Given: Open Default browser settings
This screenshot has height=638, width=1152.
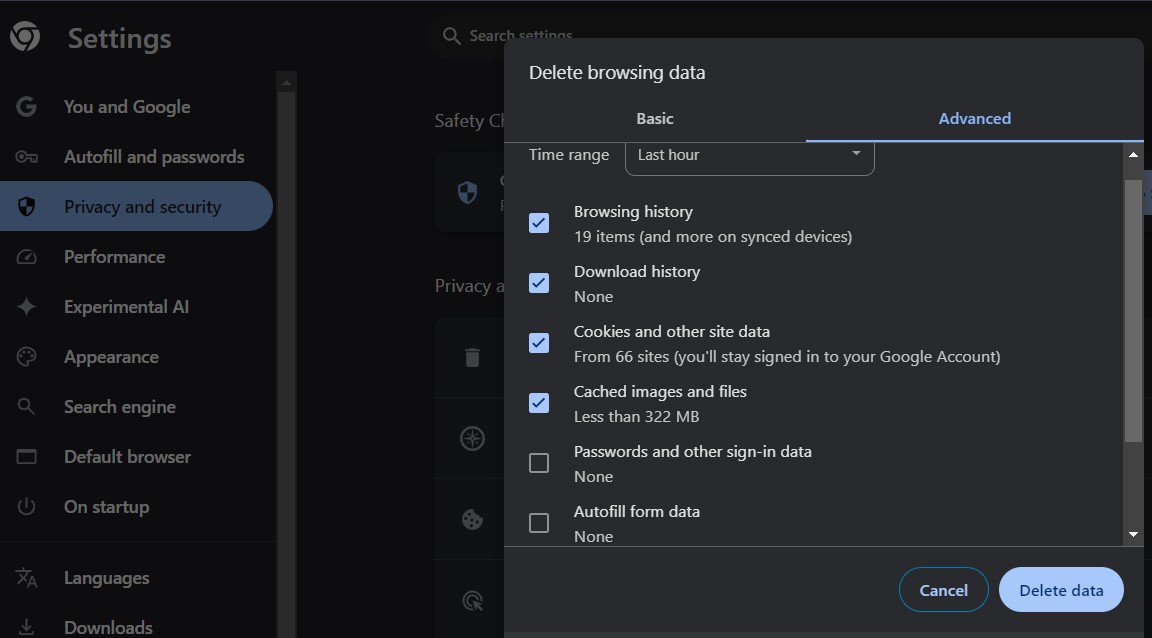Looking at the screenshot, I should tap(137, 456).
